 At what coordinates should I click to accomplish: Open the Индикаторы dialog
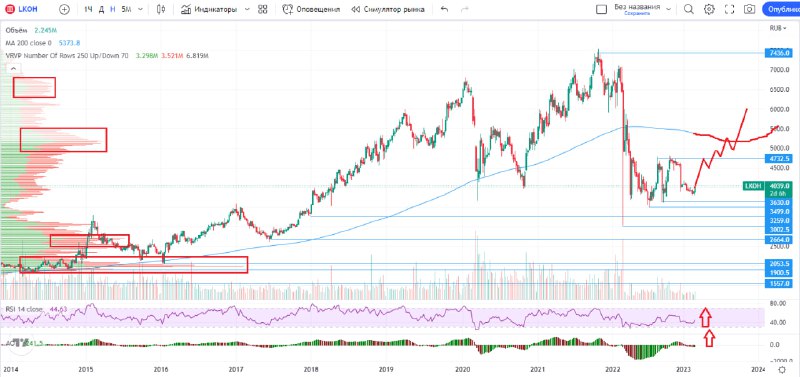pyautogui.click(x=209, y=9)
